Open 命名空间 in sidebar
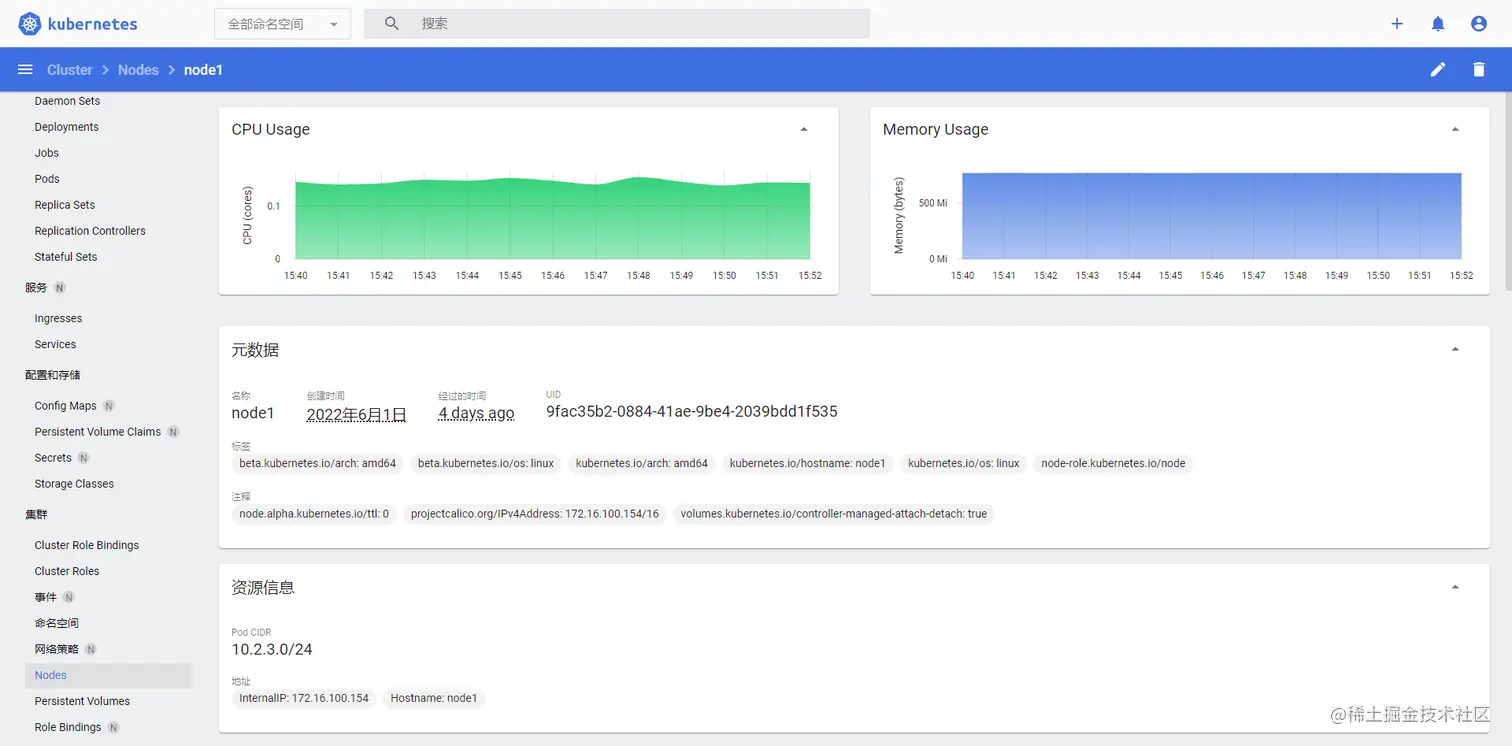The height and width of the screenshot is (746, 1512). click(x=56, y=623)
